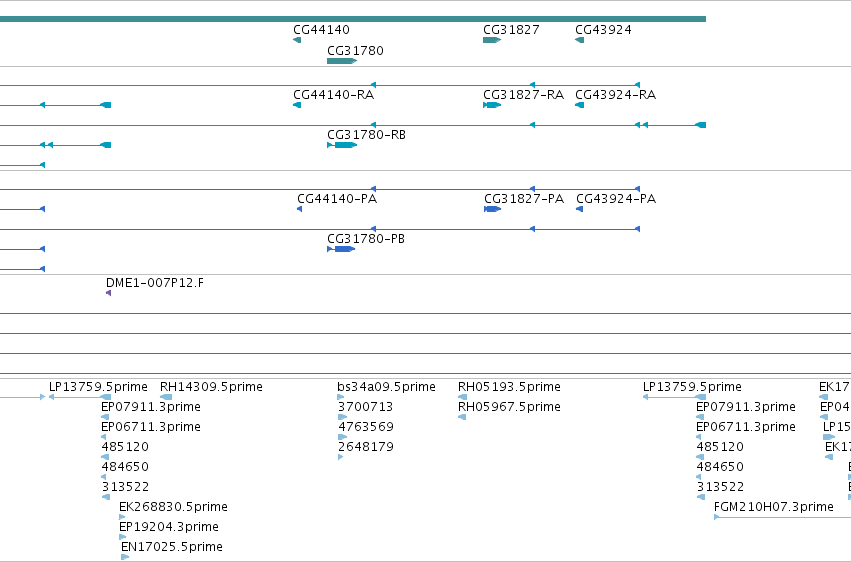Select protein label CG43924-PA
The width and height of the screenshot is (851, 562).
tap(616, 199)
